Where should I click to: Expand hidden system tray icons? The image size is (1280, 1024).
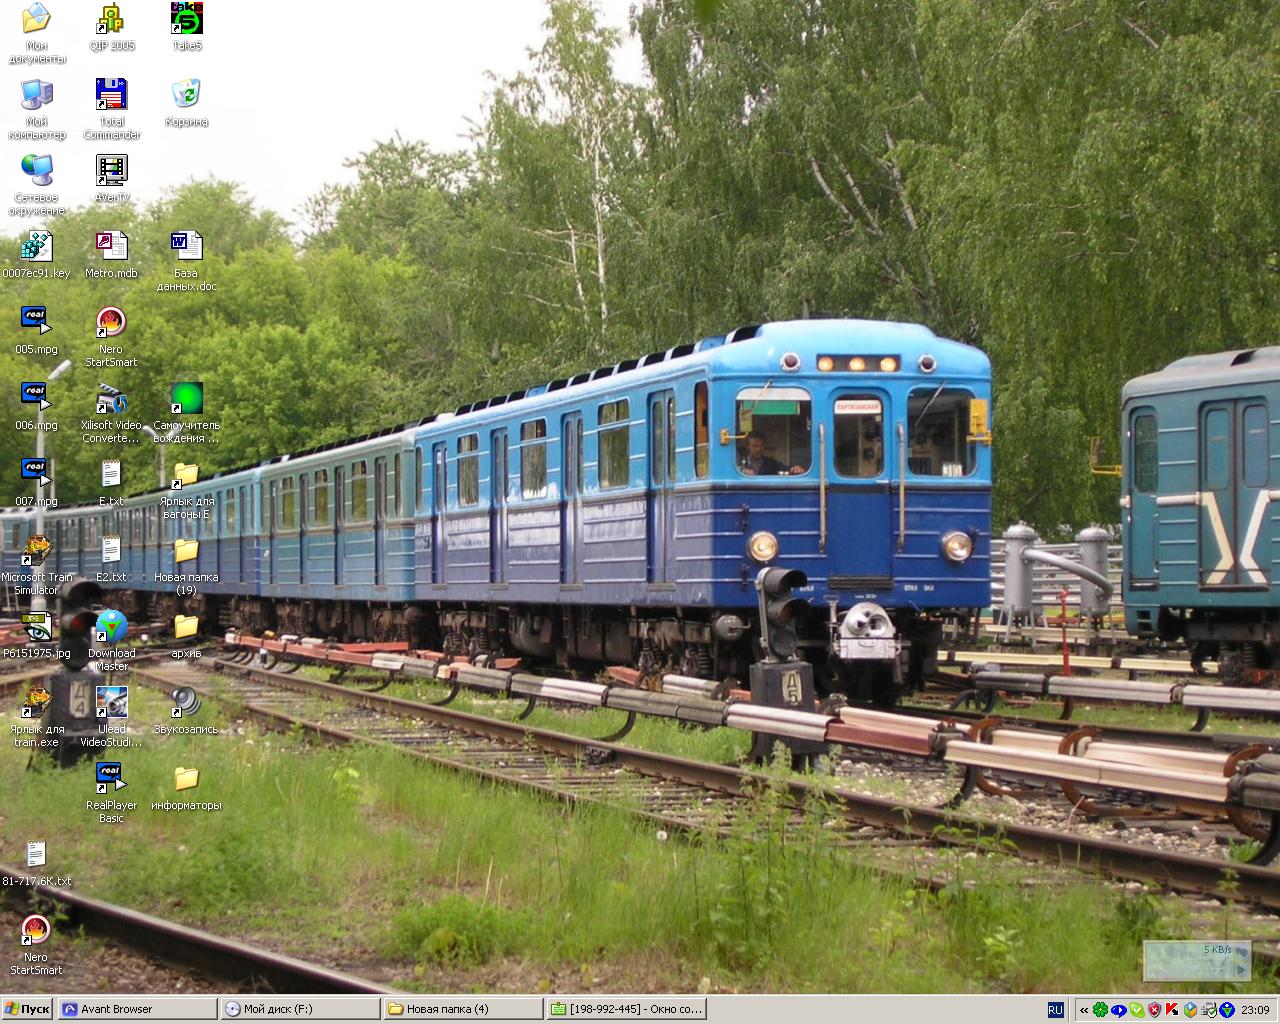1083,1010
